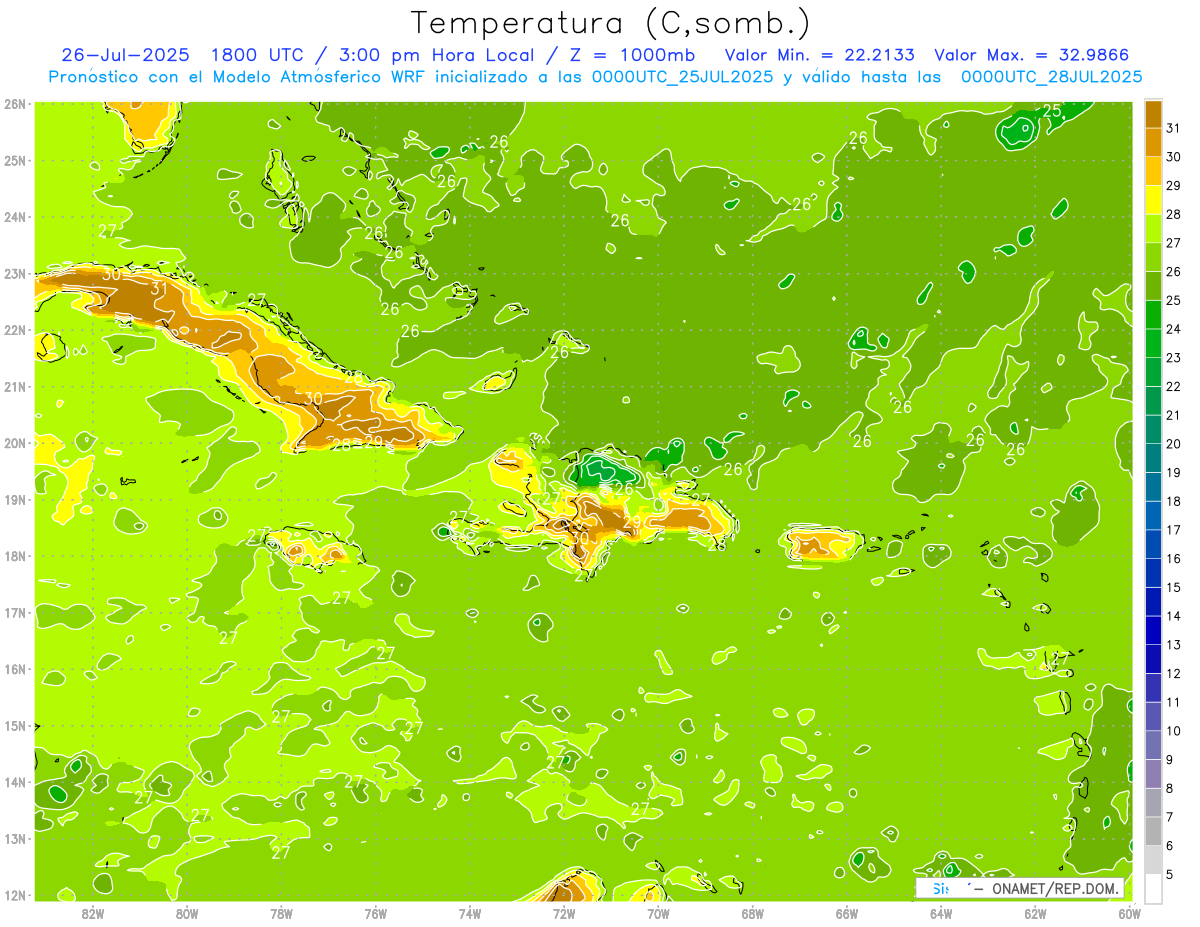Click the colorbar segment between 25 and 26
1200x927 pixels.
click(1154, 286)
